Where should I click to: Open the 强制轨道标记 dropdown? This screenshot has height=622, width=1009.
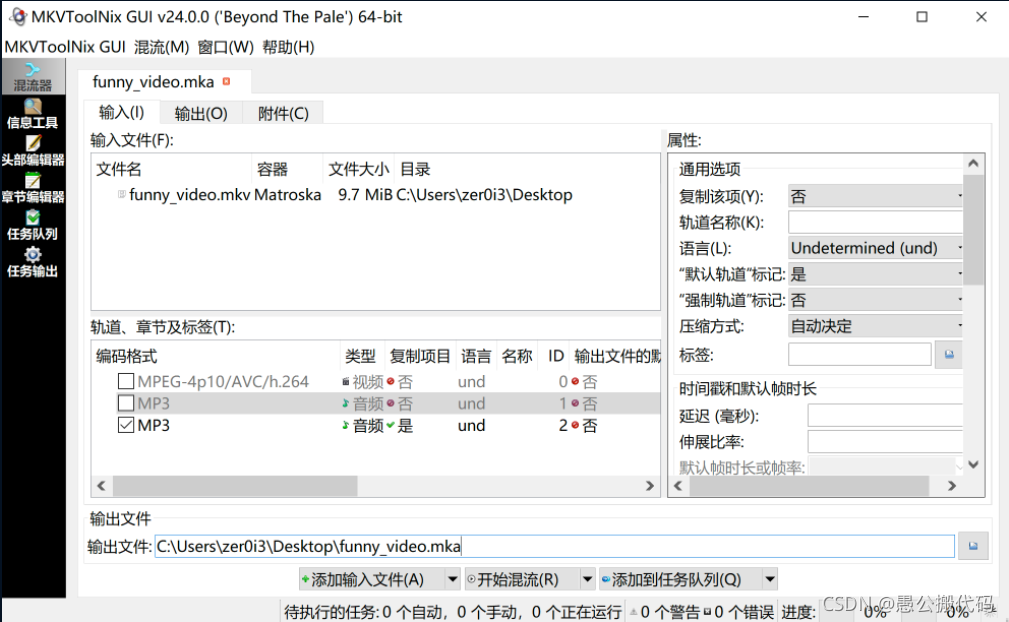pyautogui.click(x=875, y=300)
